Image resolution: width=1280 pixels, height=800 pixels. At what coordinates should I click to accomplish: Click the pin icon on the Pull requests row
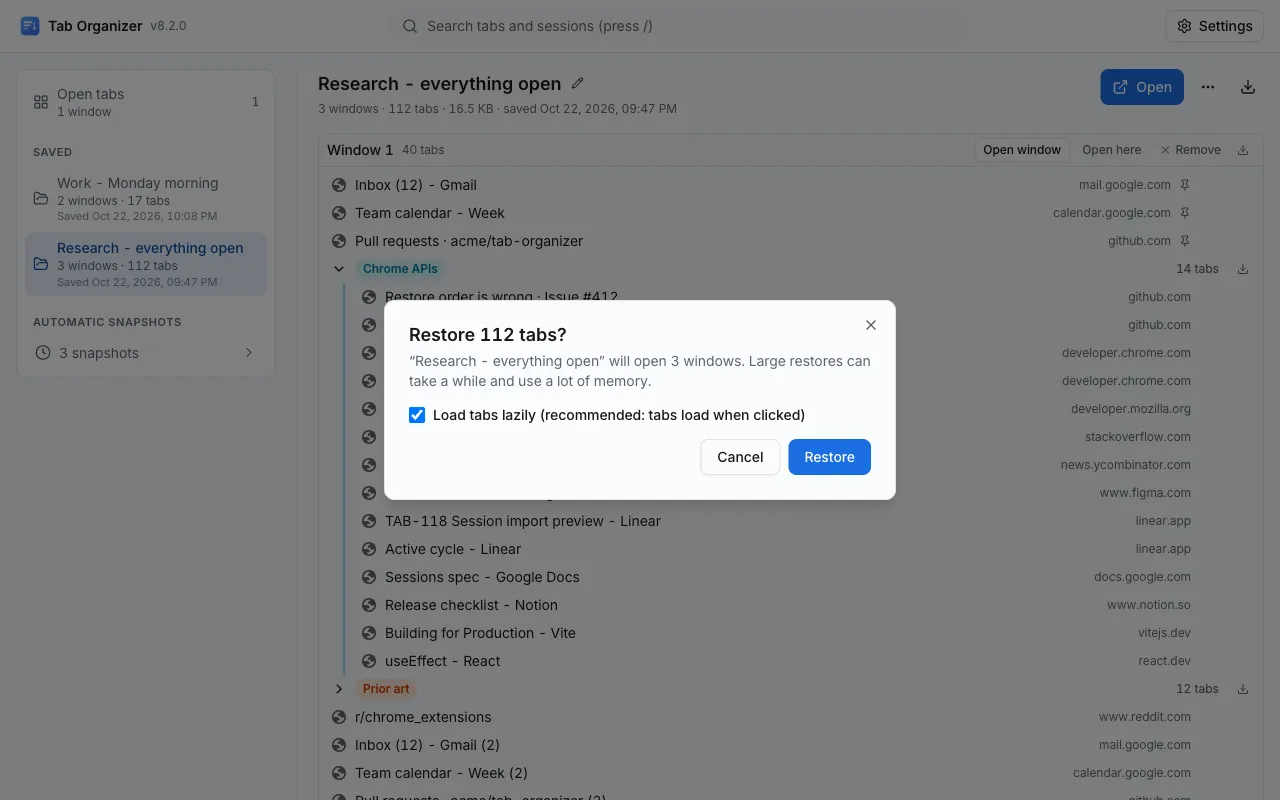tap(1185, 241)
